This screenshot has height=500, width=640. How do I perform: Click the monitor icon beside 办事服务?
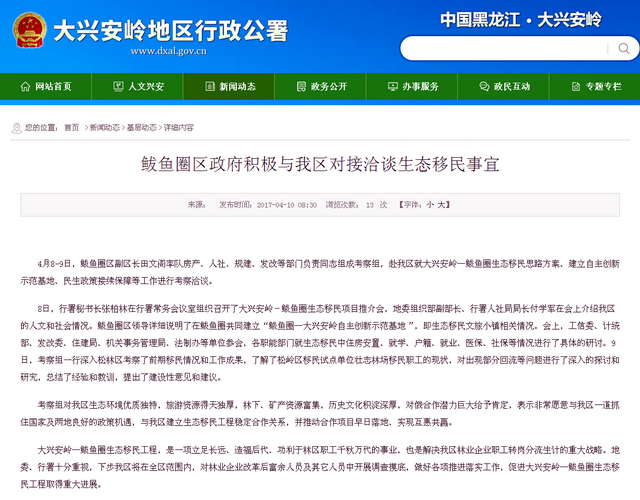(393, 87)
